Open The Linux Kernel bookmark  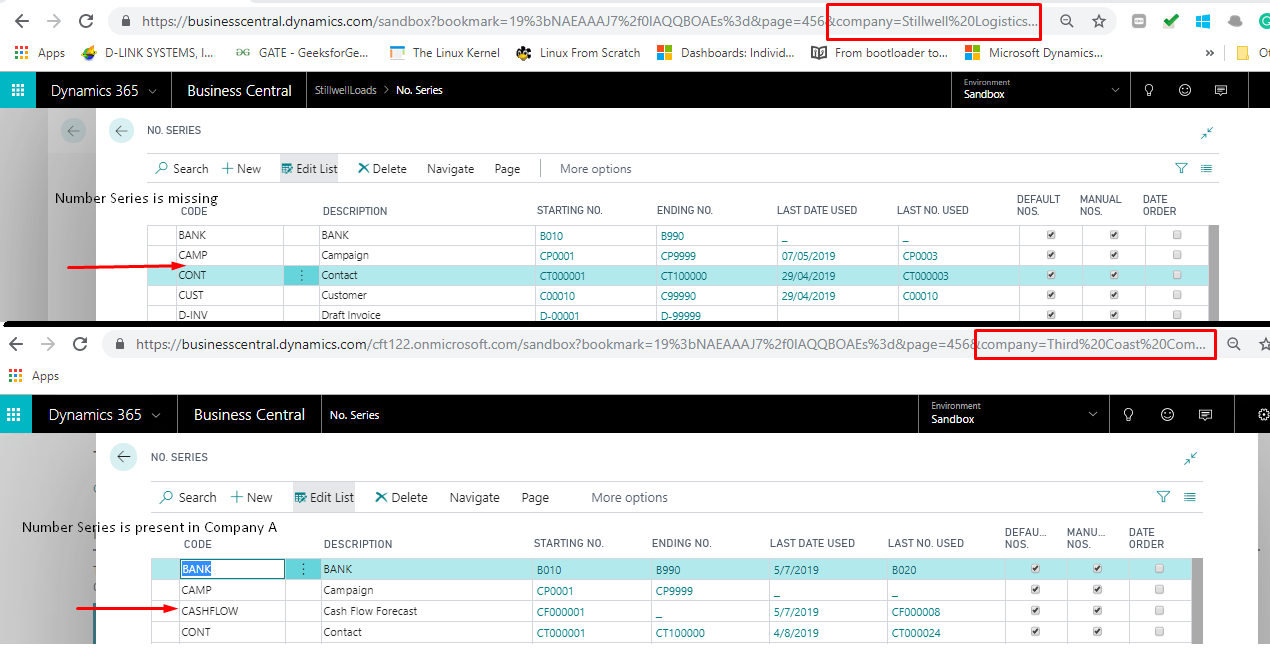(x=445, y=53)
